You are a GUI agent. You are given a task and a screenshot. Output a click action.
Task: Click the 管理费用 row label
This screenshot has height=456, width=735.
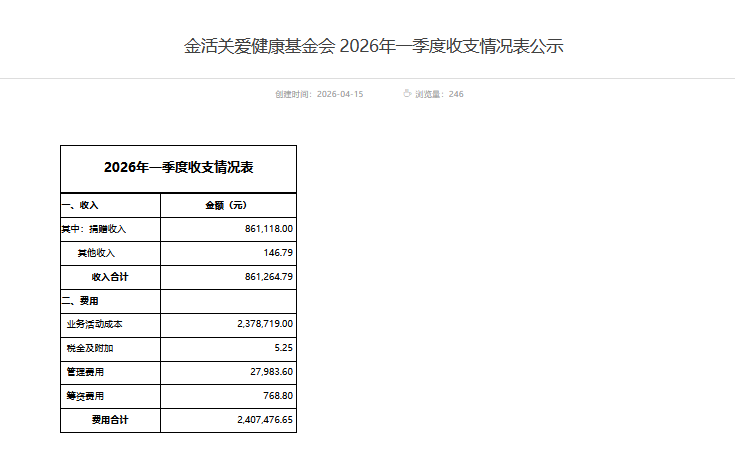85,372
